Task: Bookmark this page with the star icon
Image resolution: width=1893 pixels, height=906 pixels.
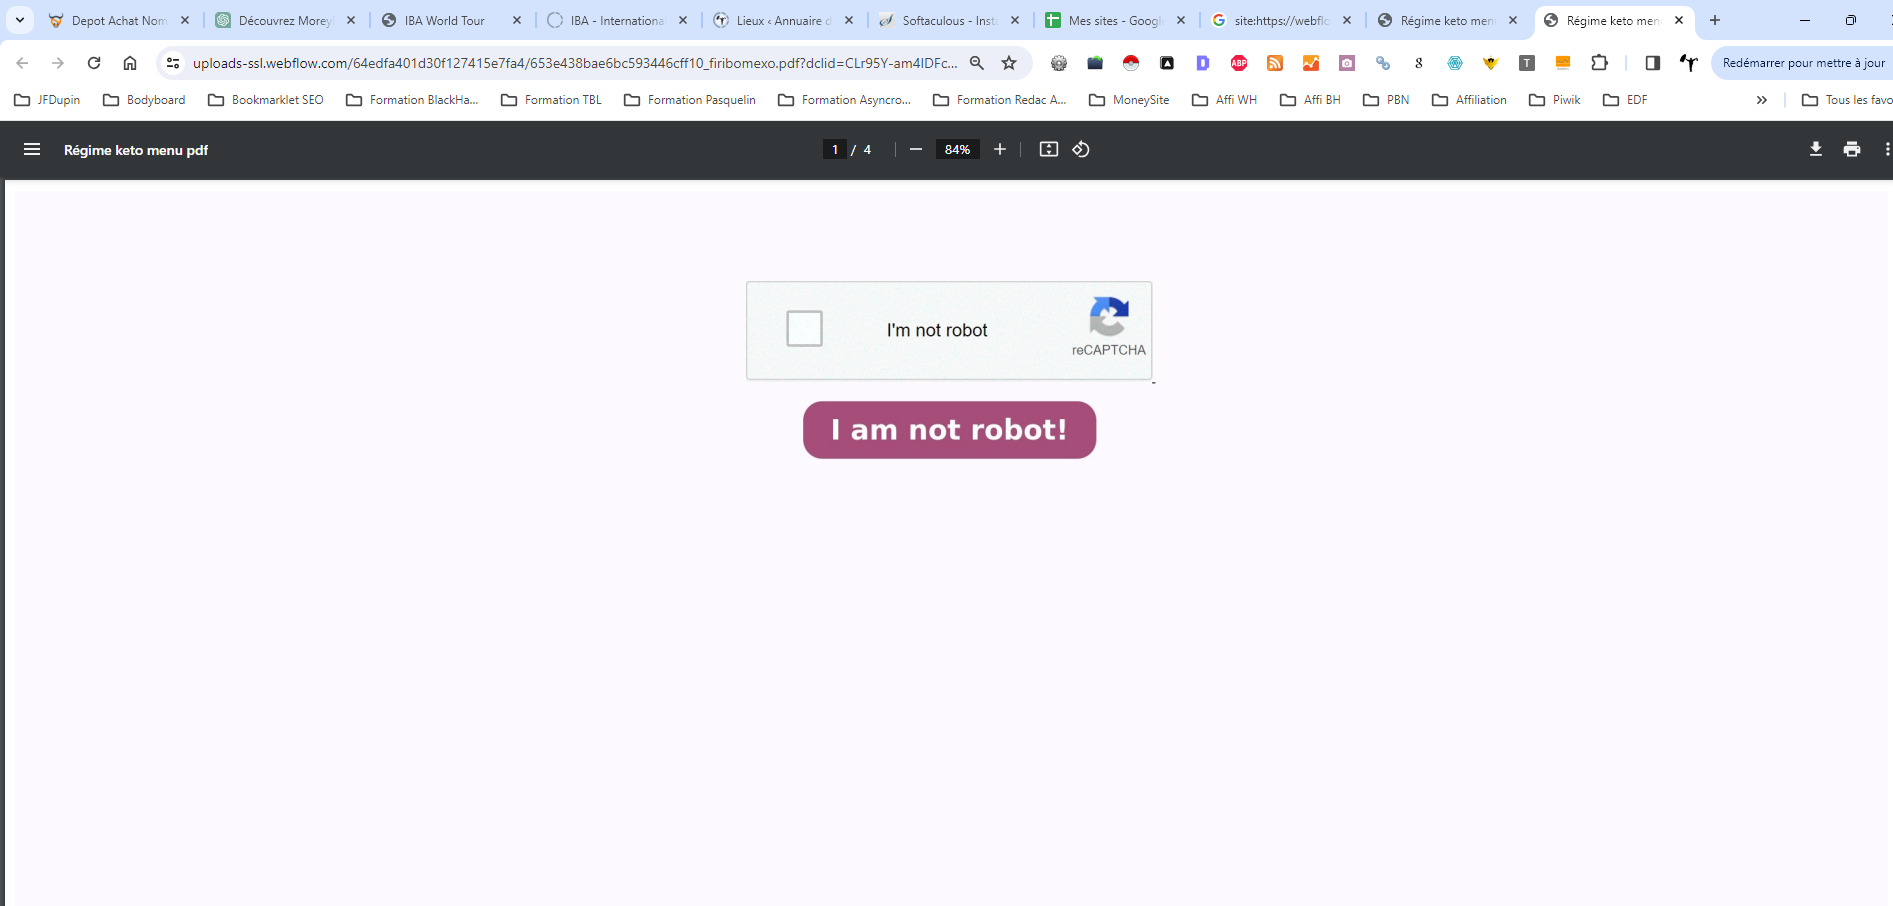Action: 1009,63
